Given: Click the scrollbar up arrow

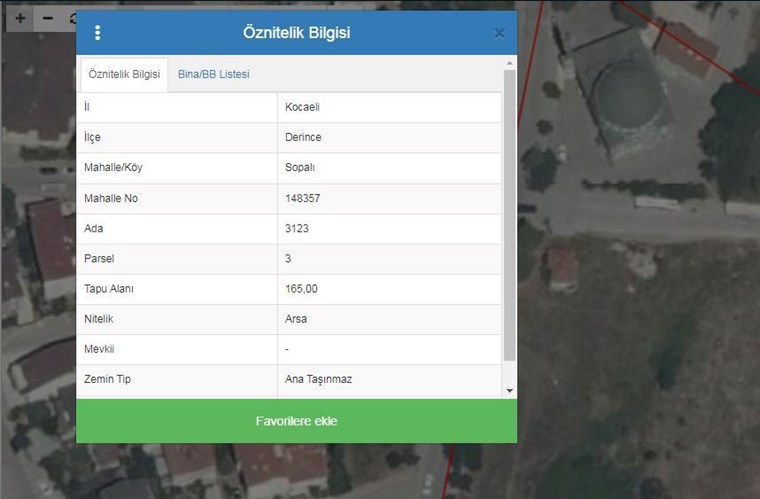Looking at the screenshot, I should coord(509,63).
